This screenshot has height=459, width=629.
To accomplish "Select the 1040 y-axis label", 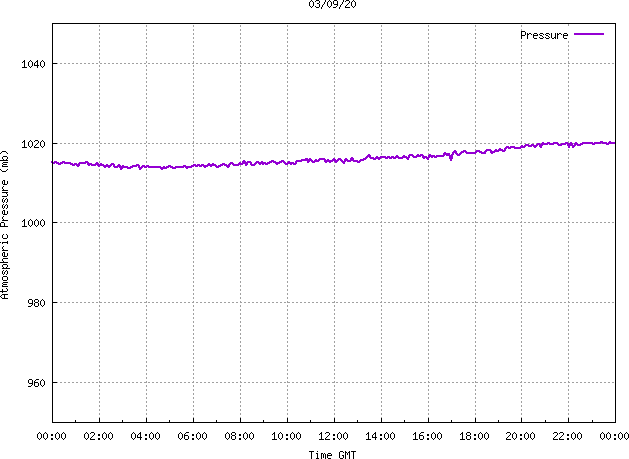I will (33, 64).
